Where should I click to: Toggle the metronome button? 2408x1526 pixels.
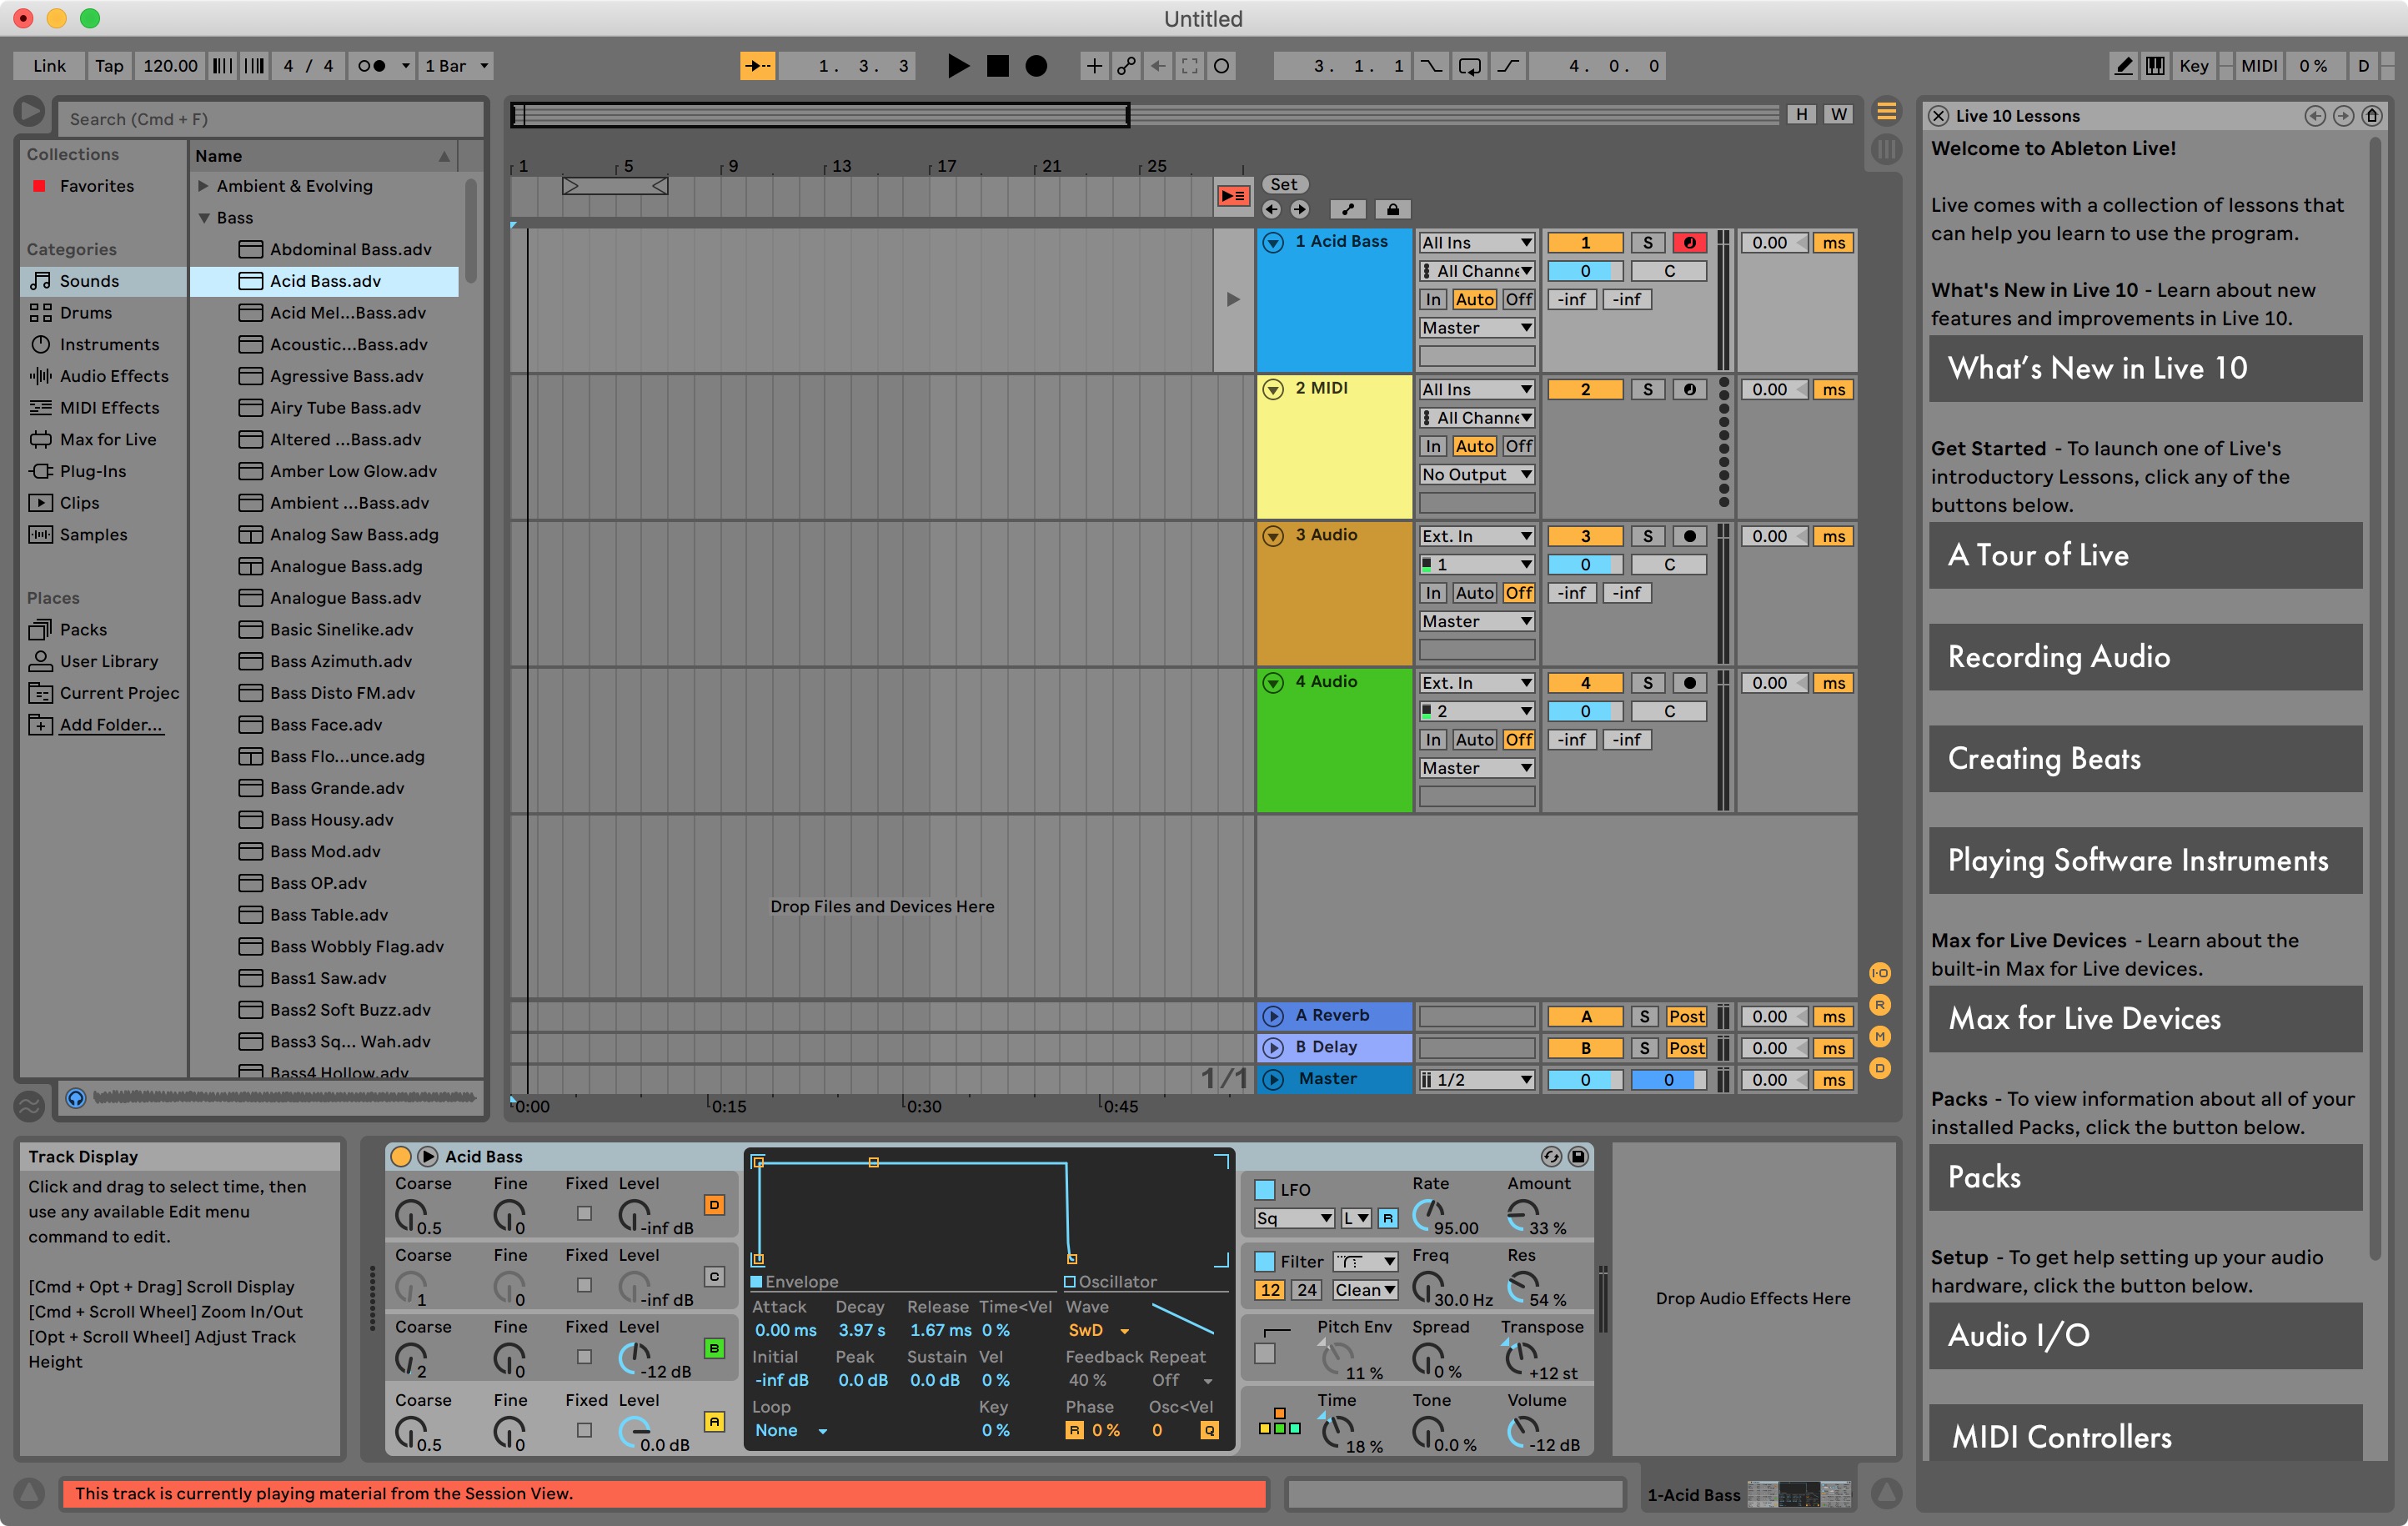point(371,66)
